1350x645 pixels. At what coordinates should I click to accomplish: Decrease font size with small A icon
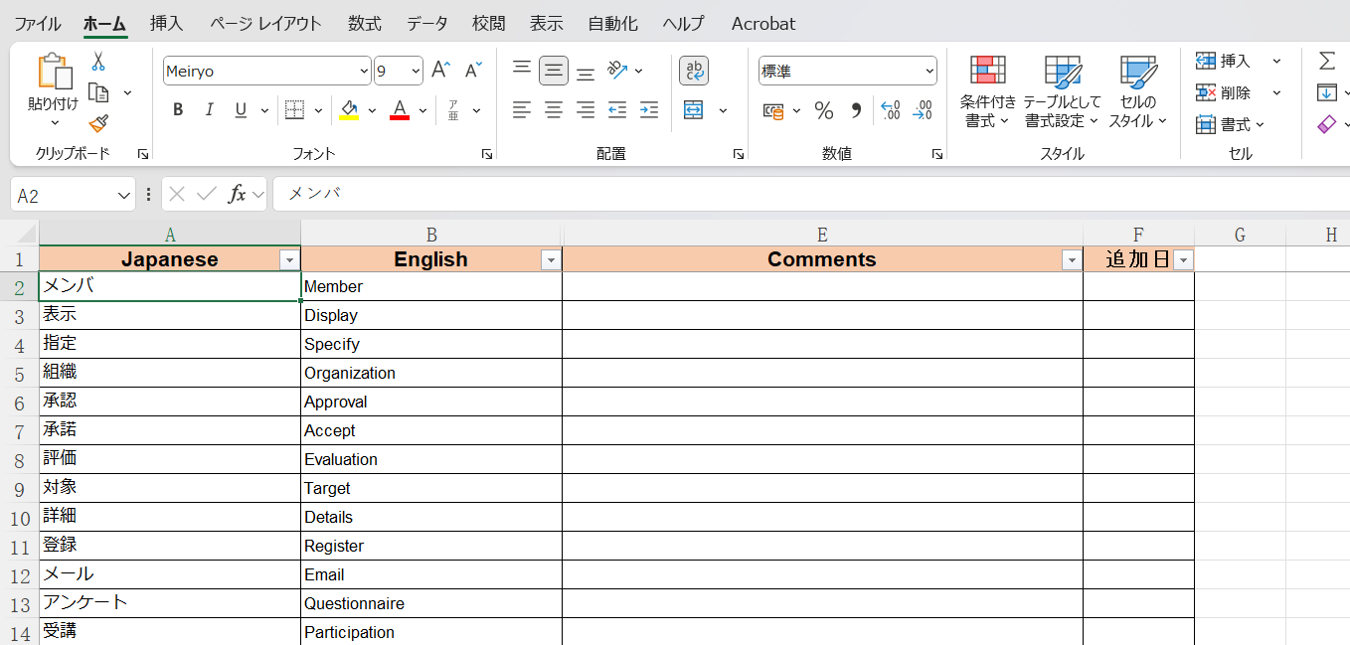473,71
